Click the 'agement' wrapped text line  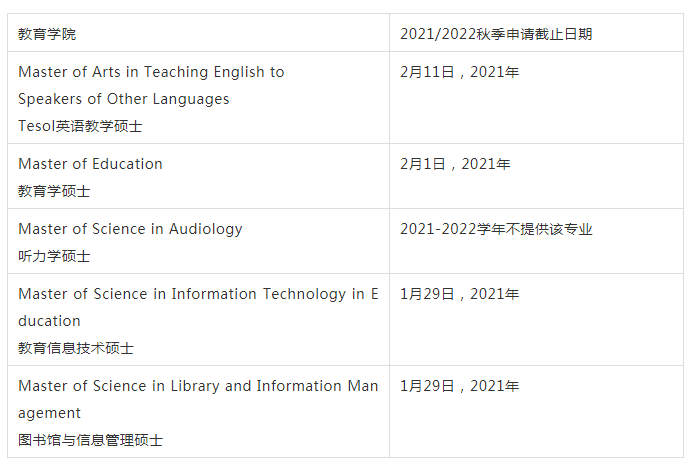49,414
